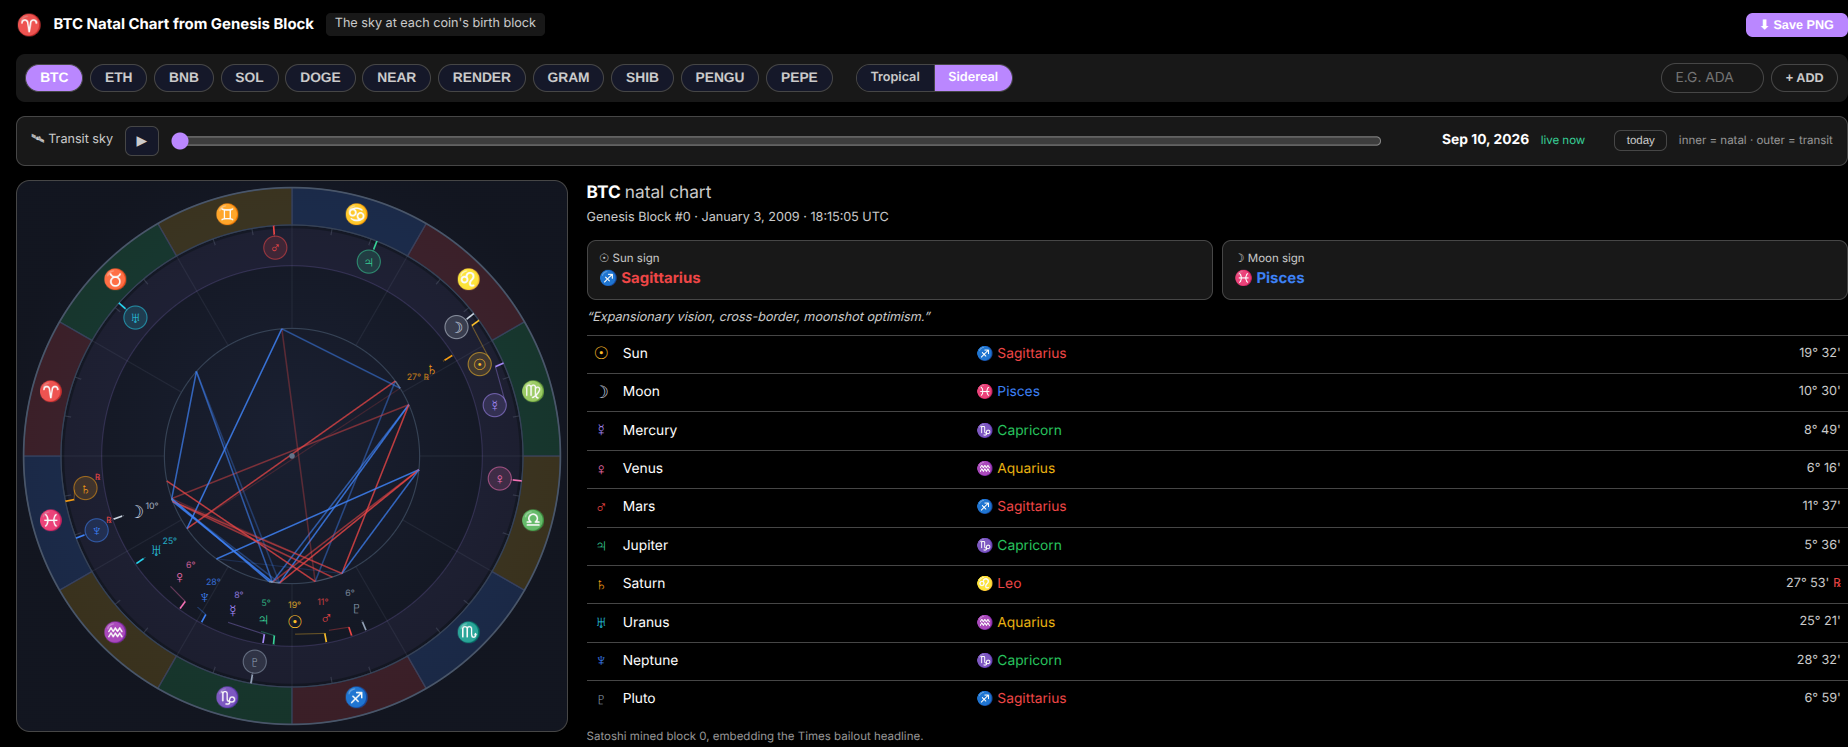1848x747 pixels.
Task: Open the SHIB coin chart
Action: pyautogui.click(x=642, y=78)
